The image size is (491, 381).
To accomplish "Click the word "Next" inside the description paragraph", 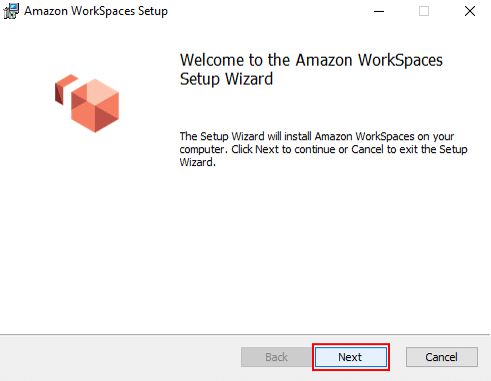I will coord(267,149).
